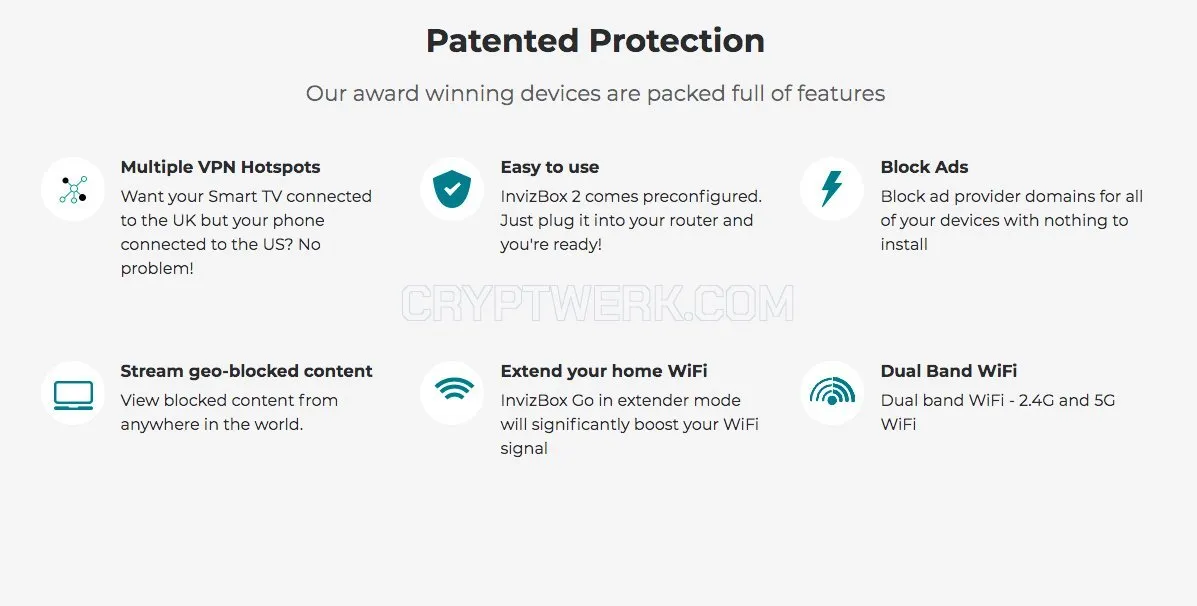Click the award winning devices subtitle
The image size is (1197, 606).
595,93
